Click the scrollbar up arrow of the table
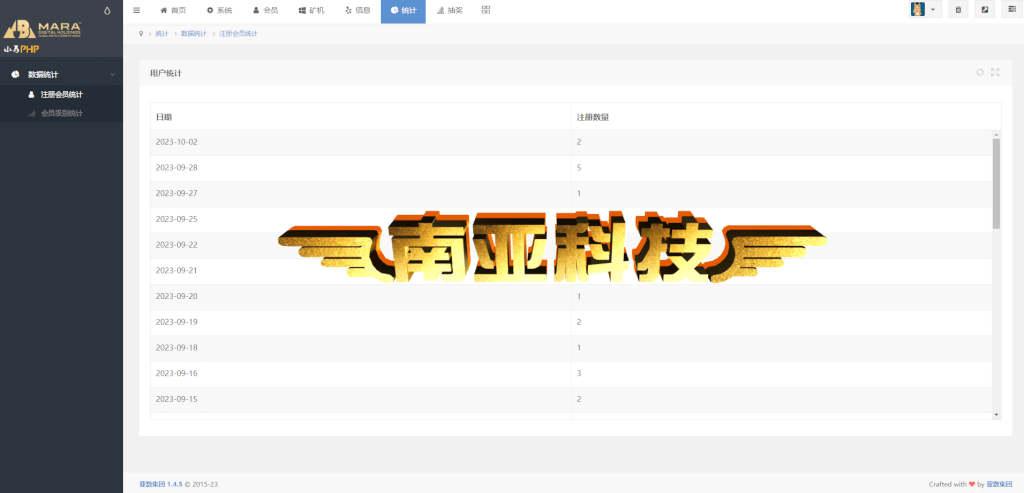 pos(996,134)
